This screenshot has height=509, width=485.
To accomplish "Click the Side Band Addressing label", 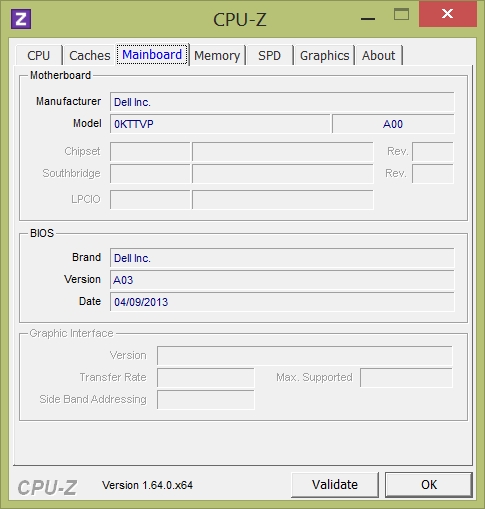I will pos(93,399).
